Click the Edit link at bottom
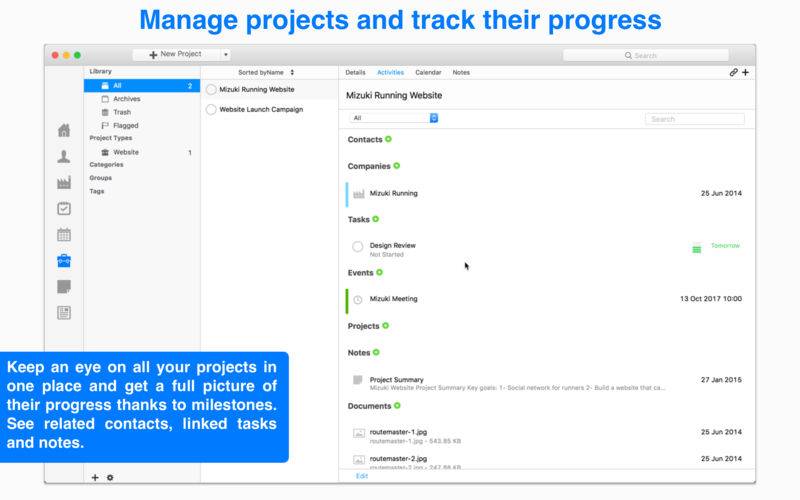This screenshot has width=800, height=500. click(362, 476)
